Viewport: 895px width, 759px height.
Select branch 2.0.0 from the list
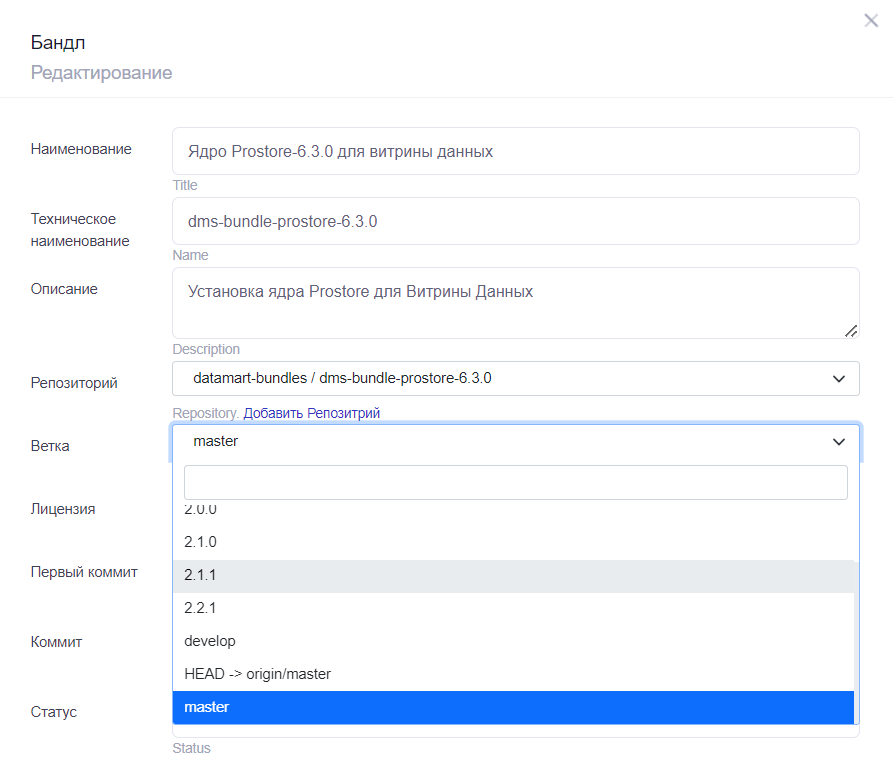pyautogui.click(x=200, y=510)
